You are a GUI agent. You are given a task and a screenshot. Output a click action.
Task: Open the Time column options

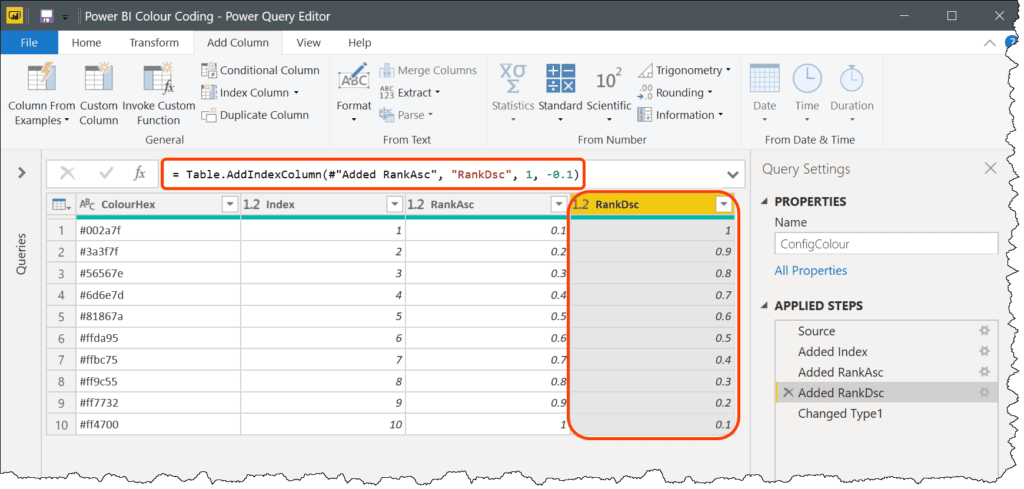click(807, 93)
